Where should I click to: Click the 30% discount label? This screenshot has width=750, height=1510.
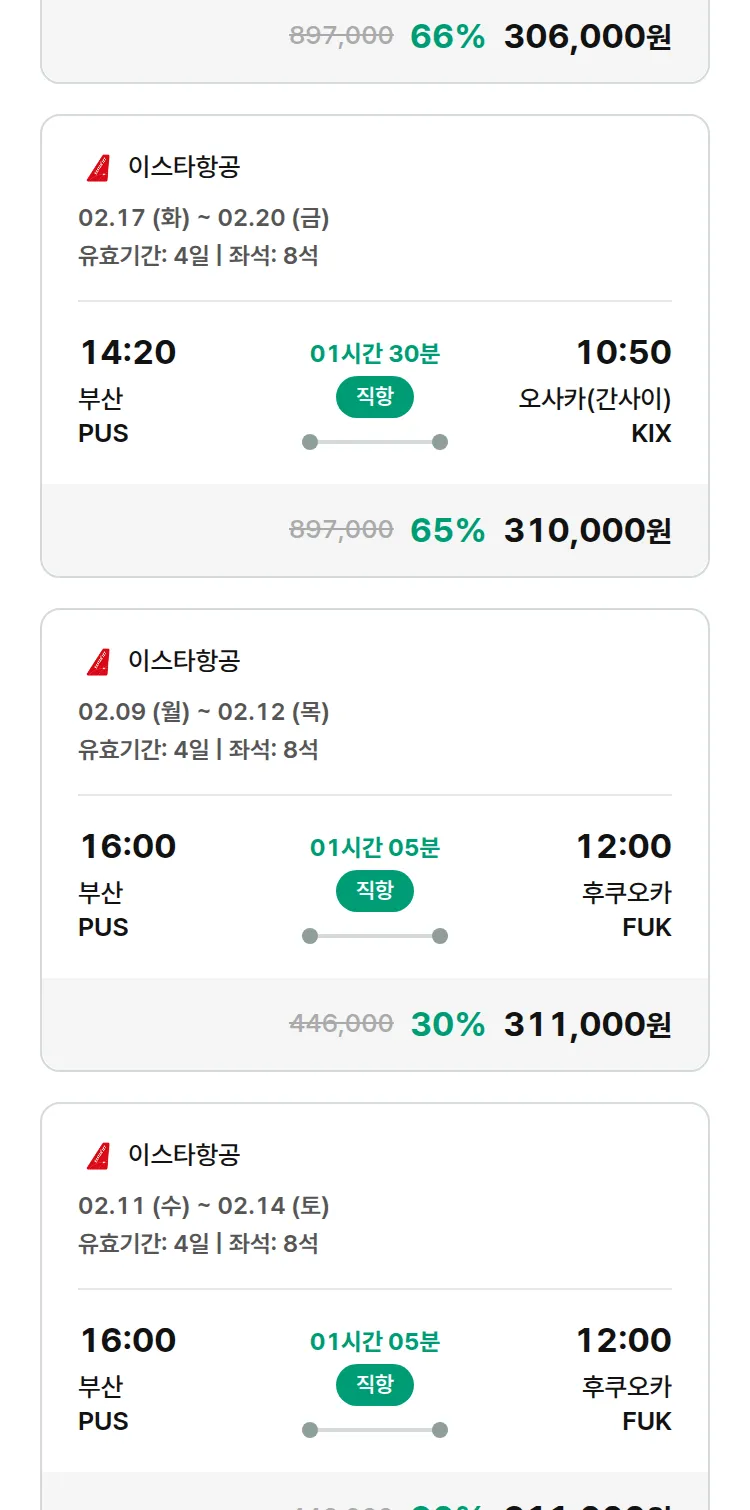click(447, 1024)
